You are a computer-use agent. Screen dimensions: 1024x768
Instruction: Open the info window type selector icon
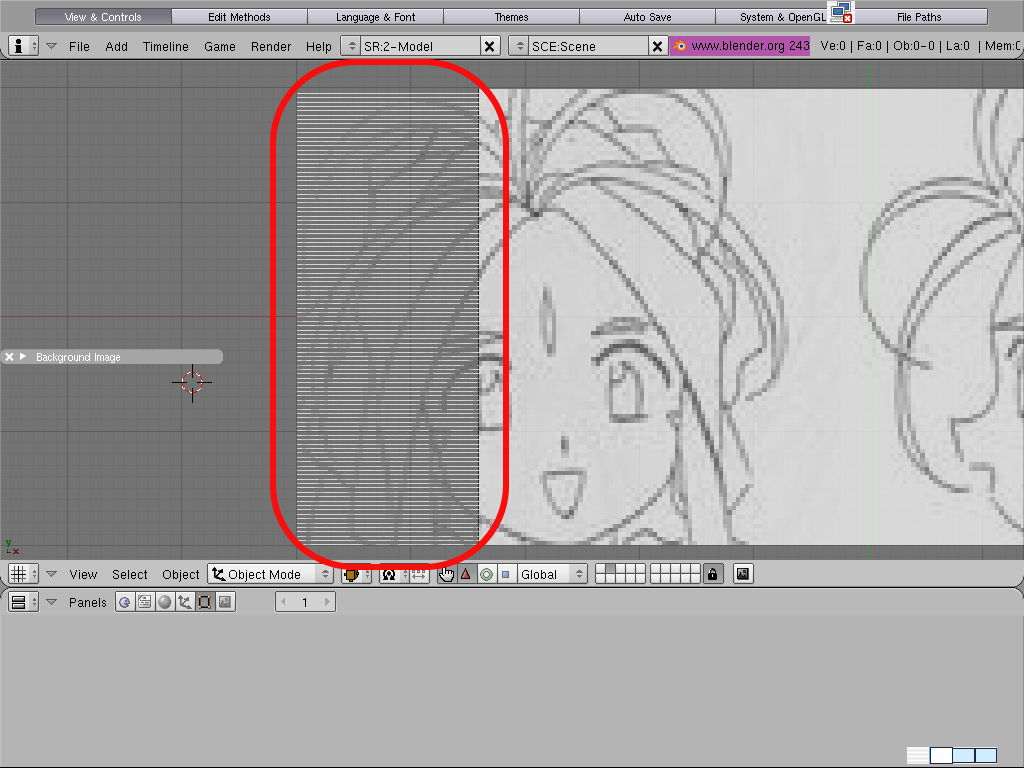point(23,46)
